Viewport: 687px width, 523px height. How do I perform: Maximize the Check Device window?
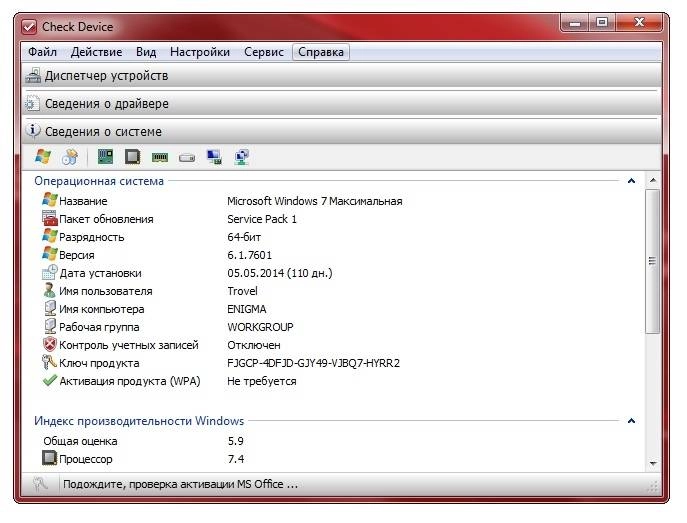pos(602,22)
